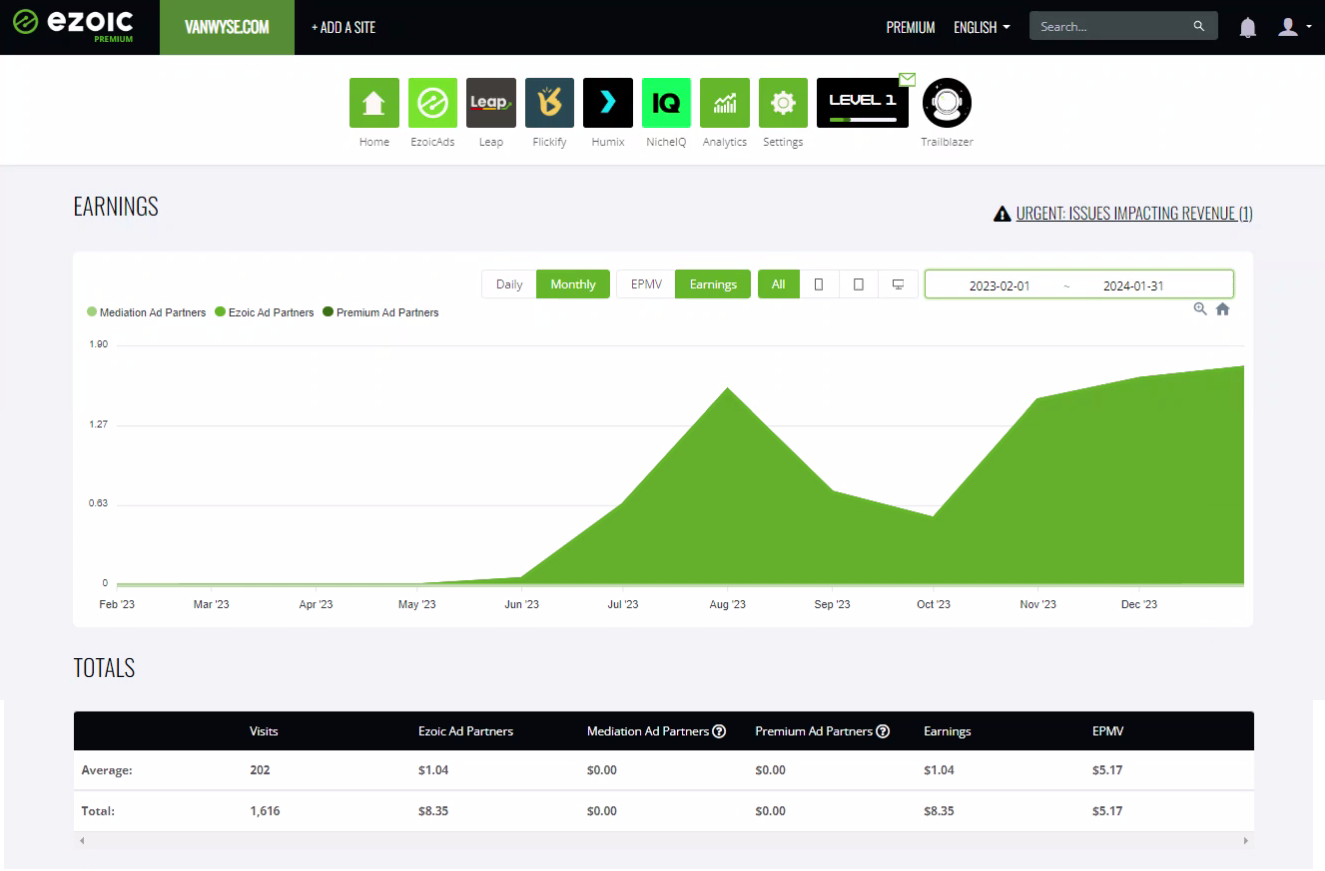Screen dimensions: 1325x871
Task: Click the Average: row label
Action: (x=107, y=771)
